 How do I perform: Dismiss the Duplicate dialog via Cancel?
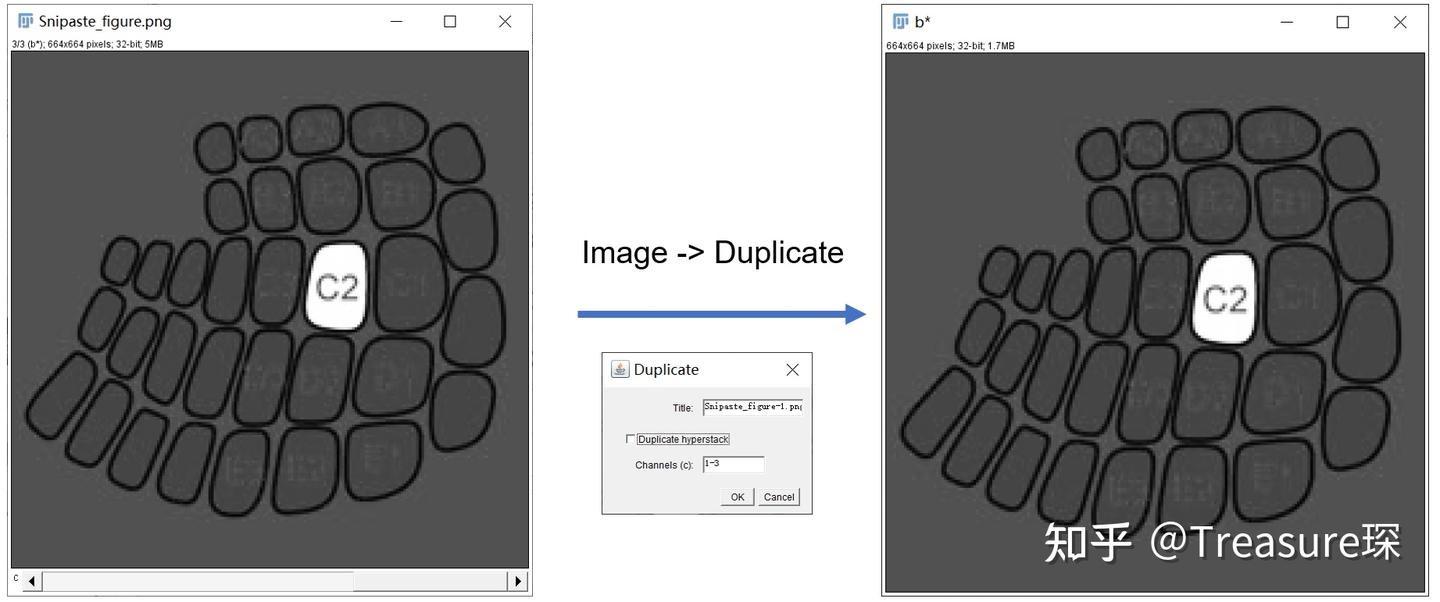(x=779, y=496)
